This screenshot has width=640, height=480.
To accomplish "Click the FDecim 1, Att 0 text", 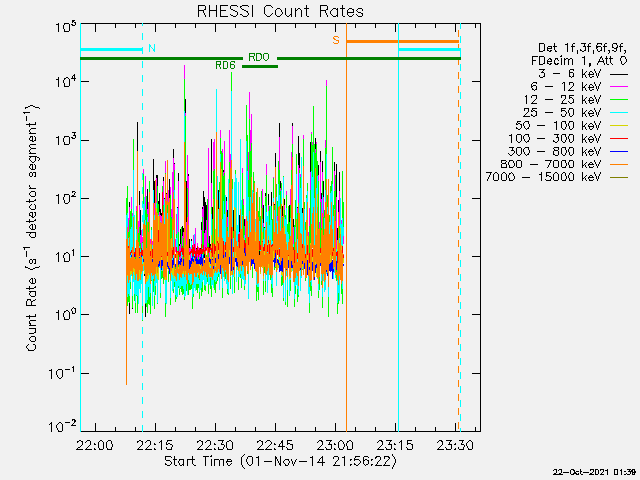I will pos(579,61).
